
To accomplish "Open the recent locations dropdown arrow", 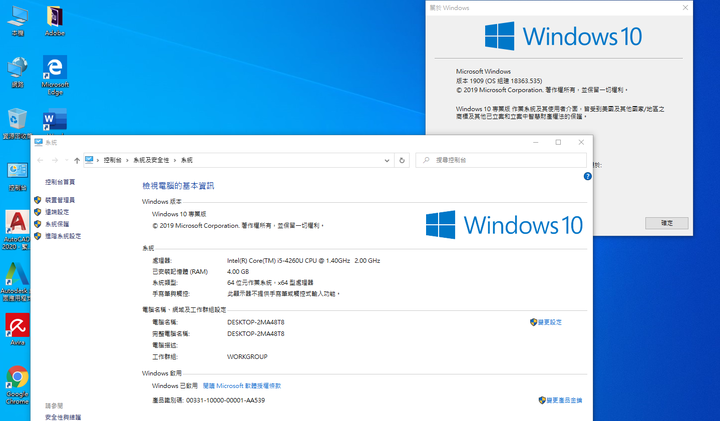I will 67,160.
